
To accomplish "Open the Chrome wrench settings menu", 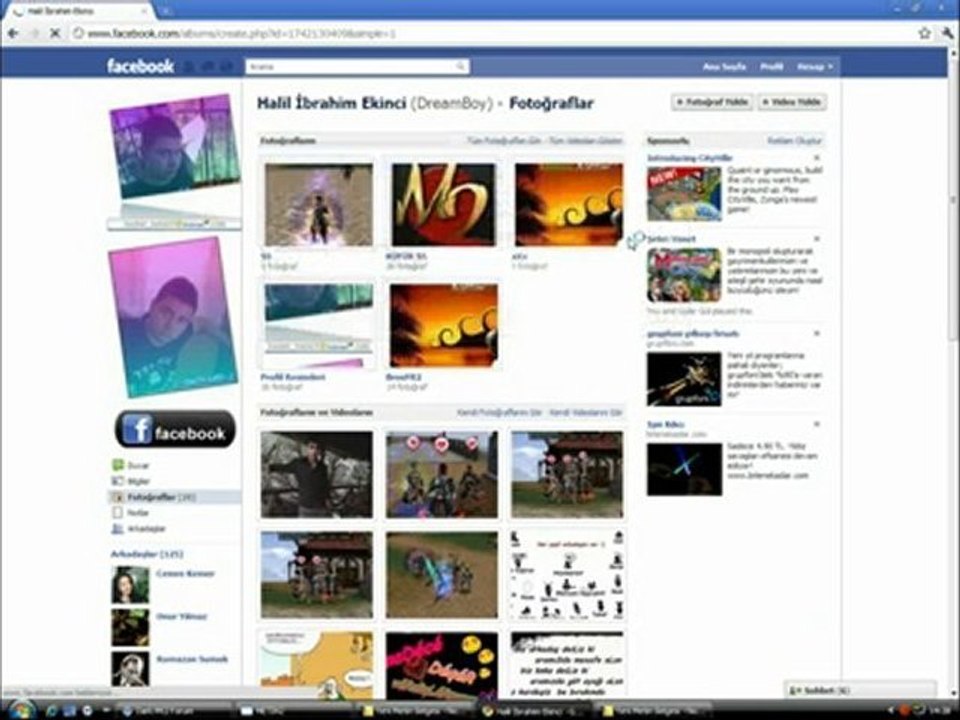I will (948, 33).
